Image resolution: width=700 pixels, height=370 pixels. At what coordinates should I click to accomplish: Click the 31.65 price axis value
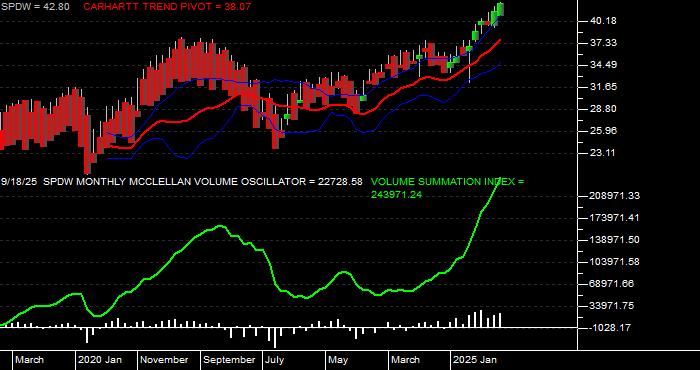tap(602, 87)
